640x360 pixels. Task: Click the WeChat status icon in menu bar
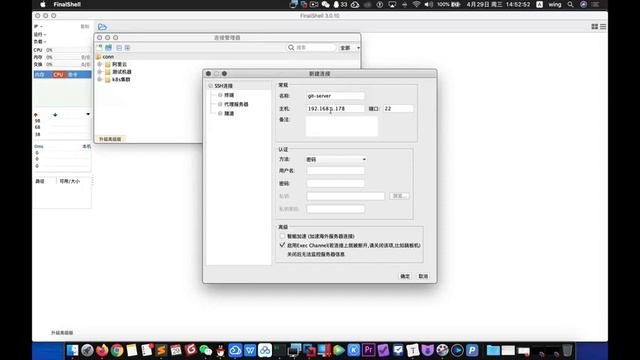tap(325, 4)
